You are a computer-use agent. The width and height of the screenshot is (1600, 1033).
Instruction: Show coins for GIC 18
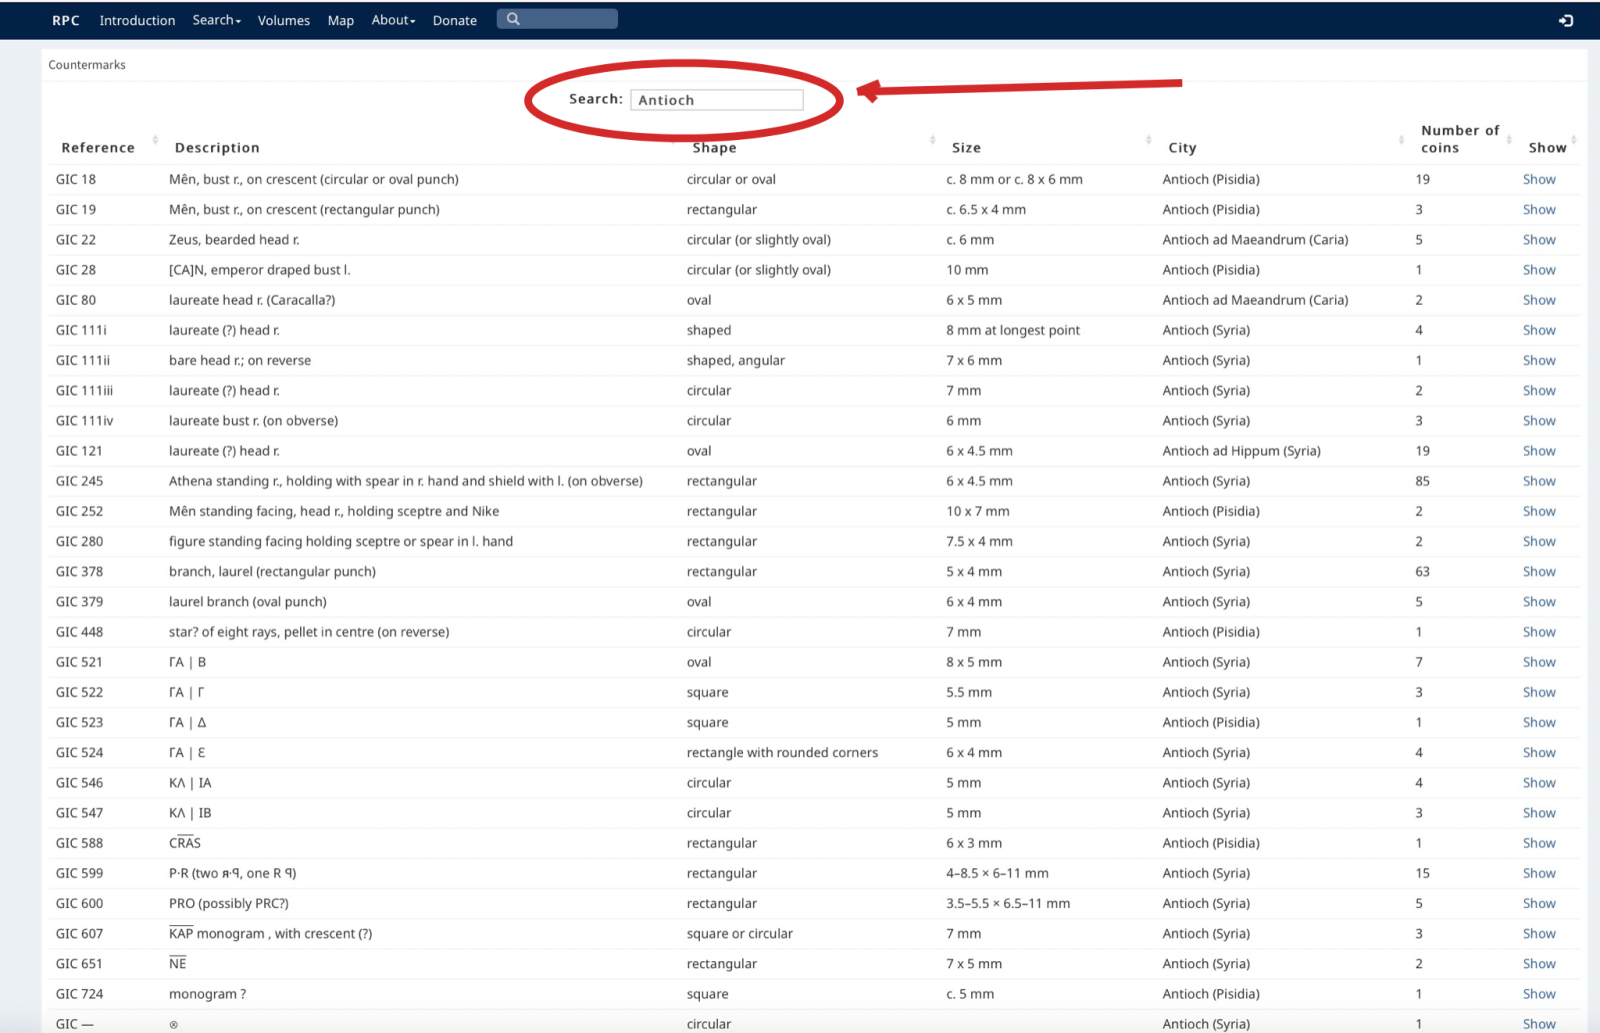pos(1539,179)
